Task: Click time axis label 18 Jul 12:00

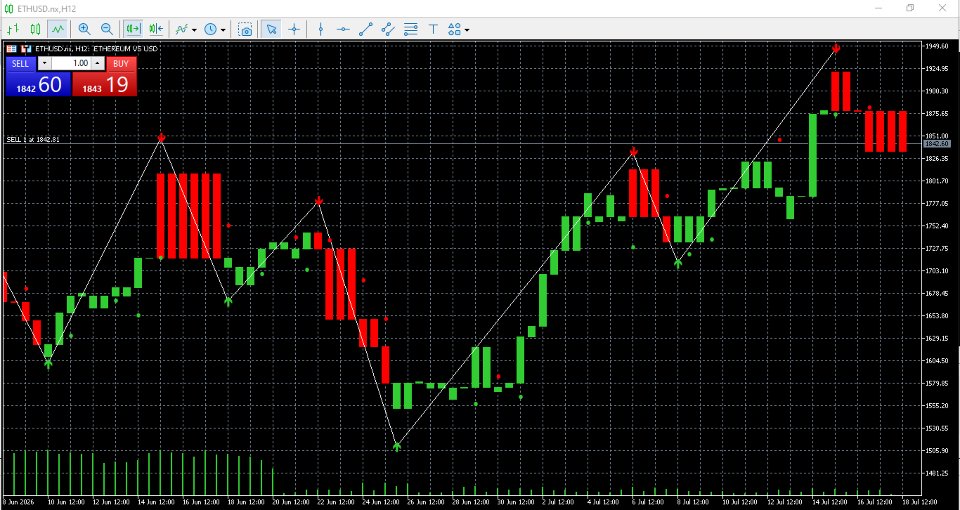Action: point(918,502)
